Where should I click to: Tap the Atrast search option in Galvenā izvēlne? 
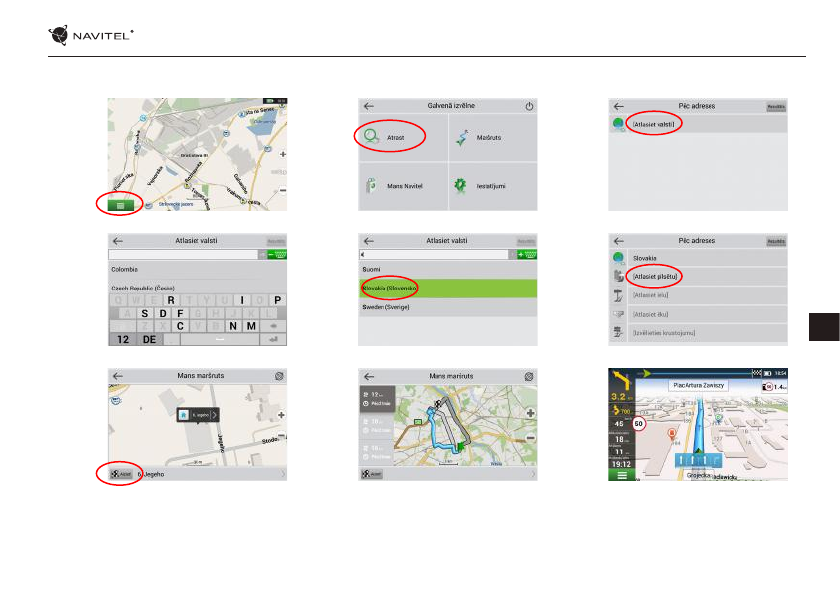[403, 137]
